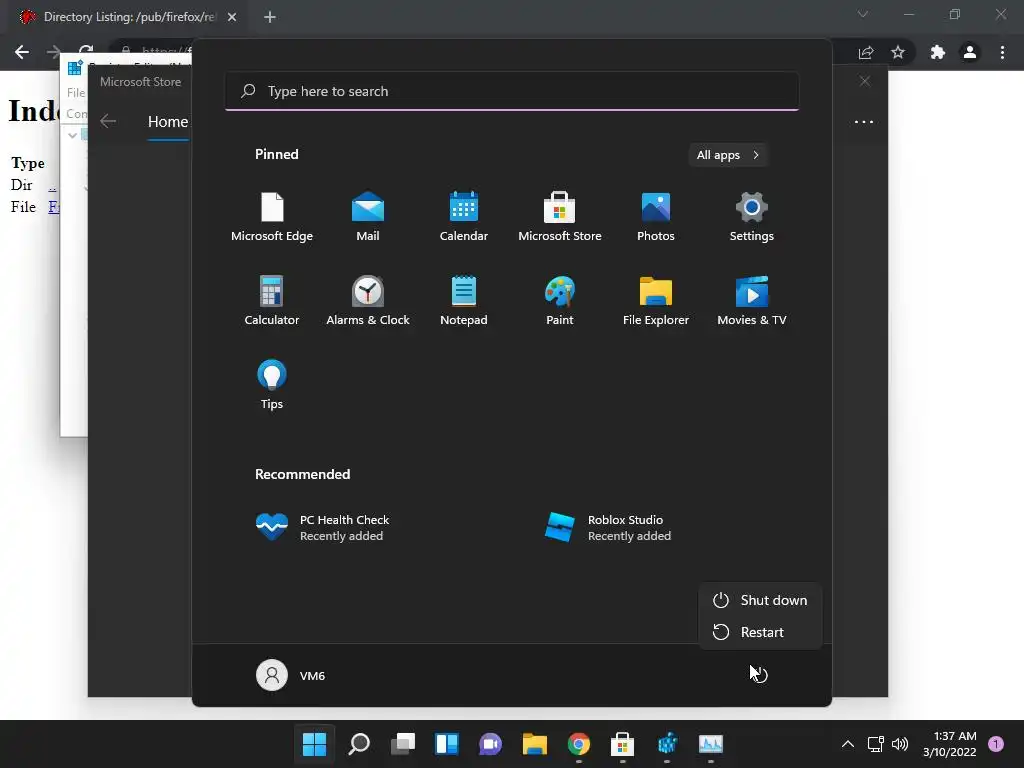Switch to Chrome on the taskbar
The width and height of the screenshot is (1024, 768).
coord(579,744)
